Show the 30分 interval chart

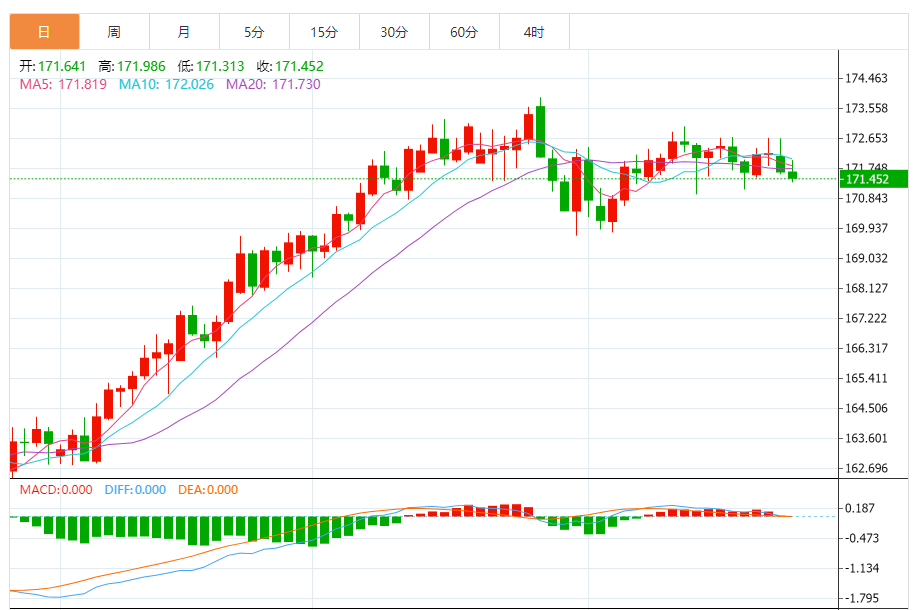pyautogui.click(x=394, y=32)
